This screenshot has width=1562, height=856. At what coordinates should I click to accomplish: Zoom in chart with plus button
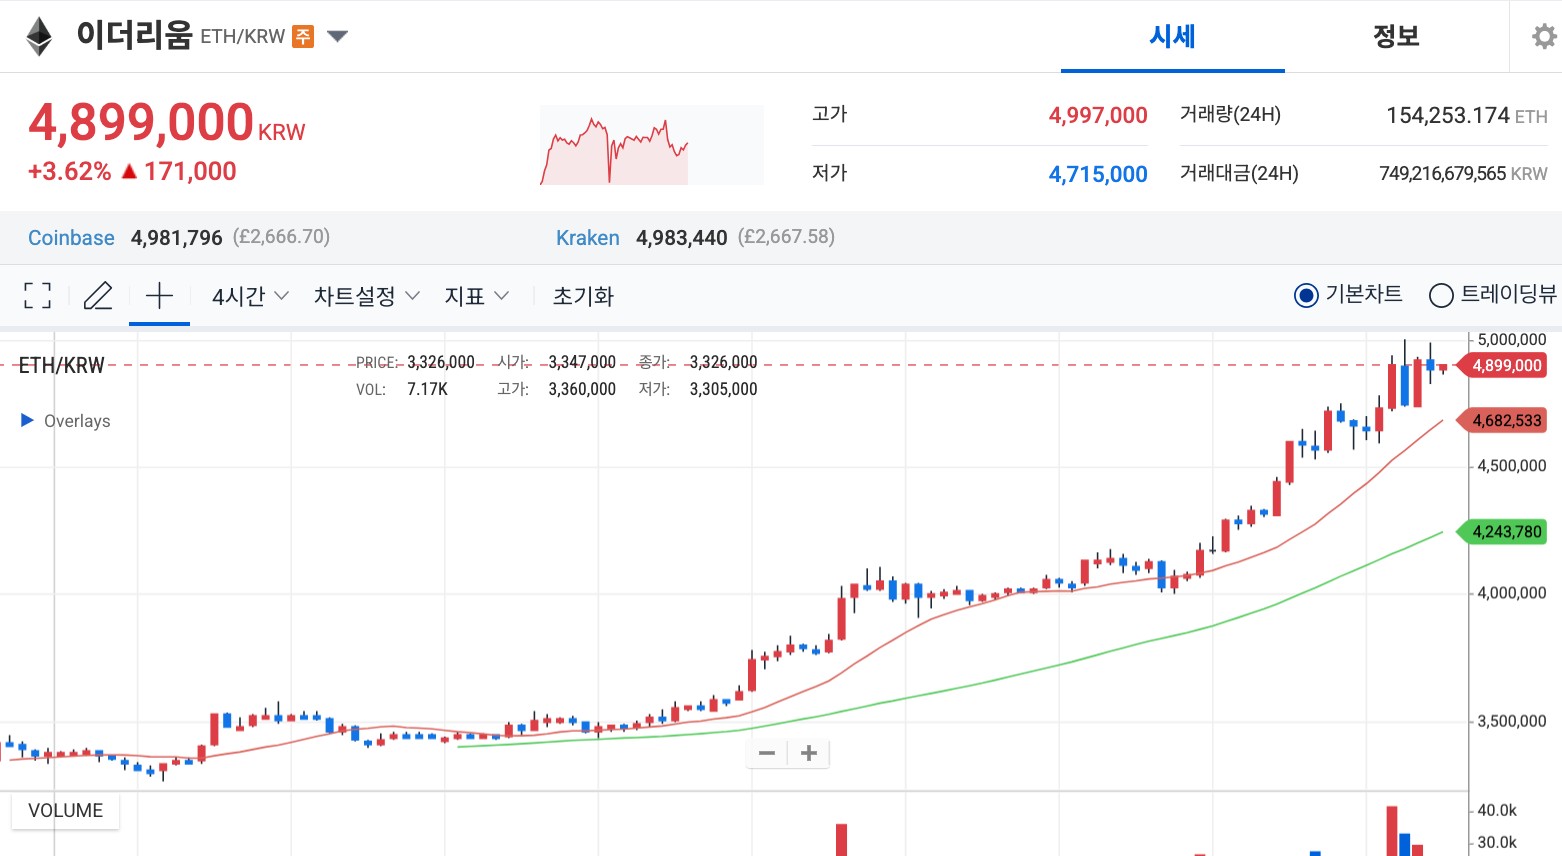point(809,753)
